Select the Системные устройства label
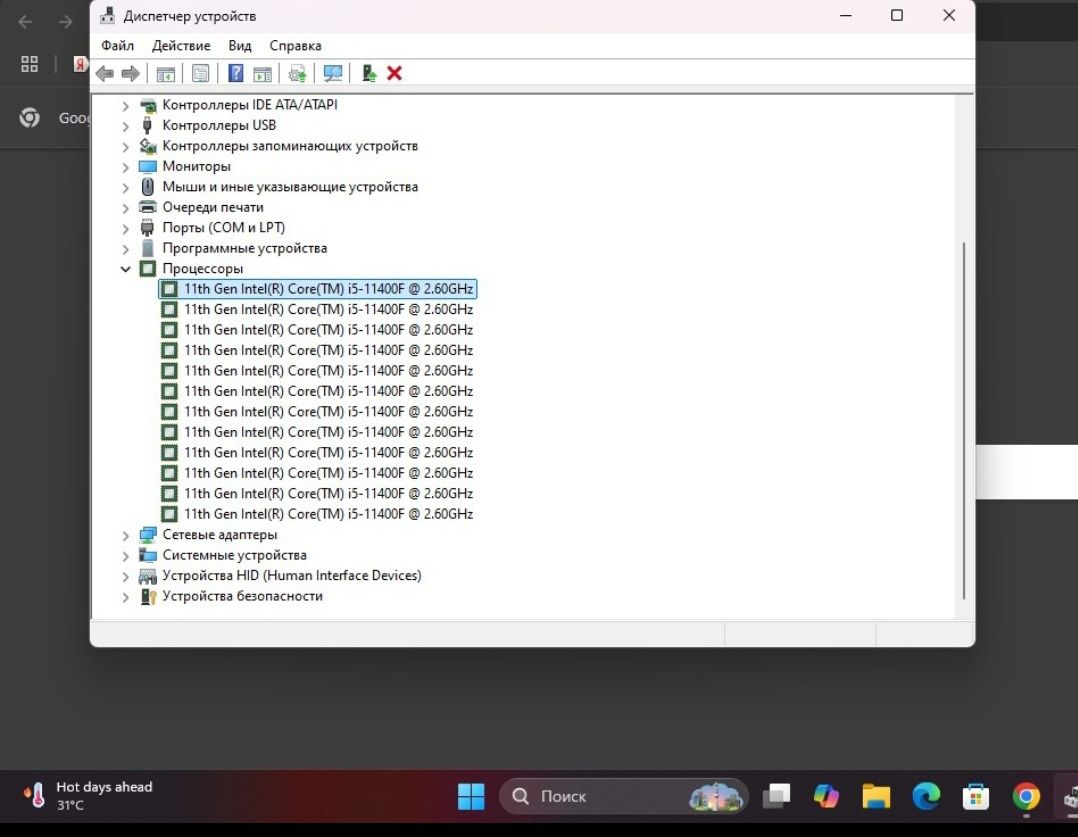The image size is (1078, 837). [x=234, y=555]
